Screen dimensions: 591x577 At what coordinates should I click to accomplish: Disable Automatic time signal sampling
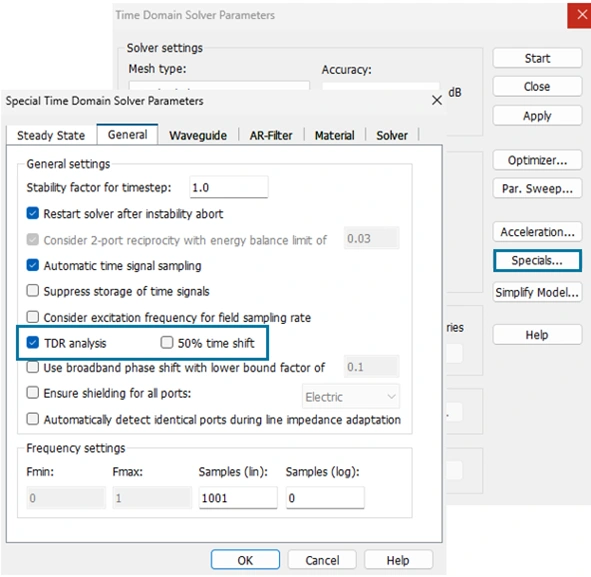(x=33, y=265)
